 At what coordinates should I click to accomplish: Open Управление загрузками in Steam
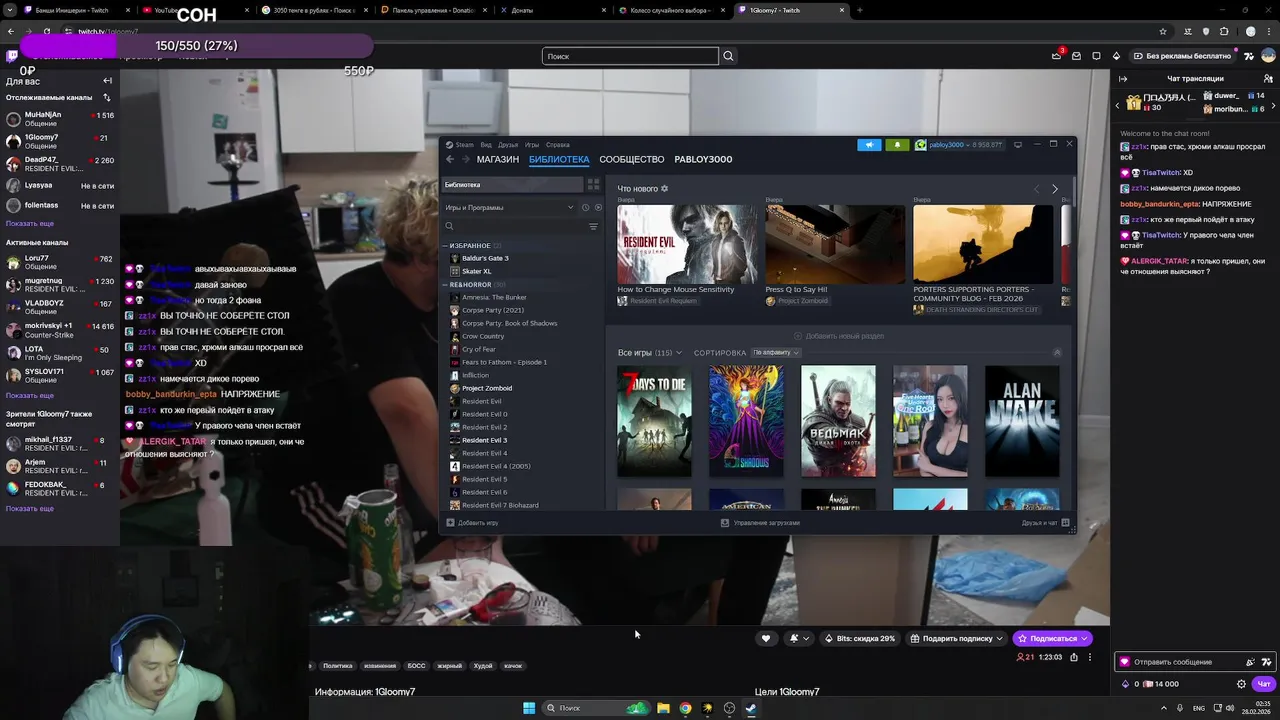pos(761,523)
